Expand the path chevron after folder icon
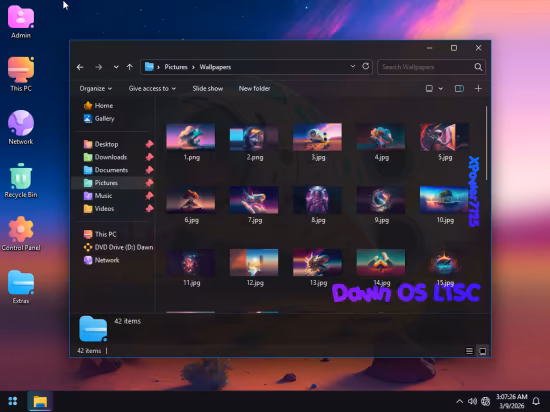Screen dimensions: 550x412 [x=159, y=67]
